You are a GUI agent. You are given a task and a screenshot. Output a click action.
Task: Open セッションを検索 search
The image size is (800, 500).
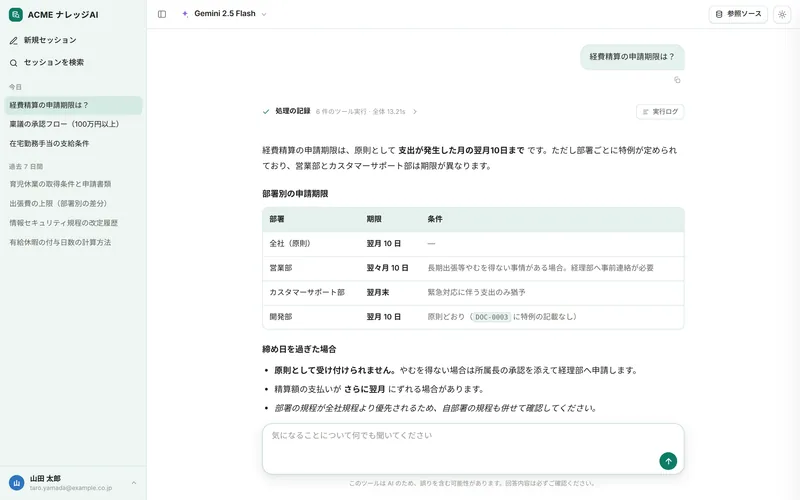point(73,62)
